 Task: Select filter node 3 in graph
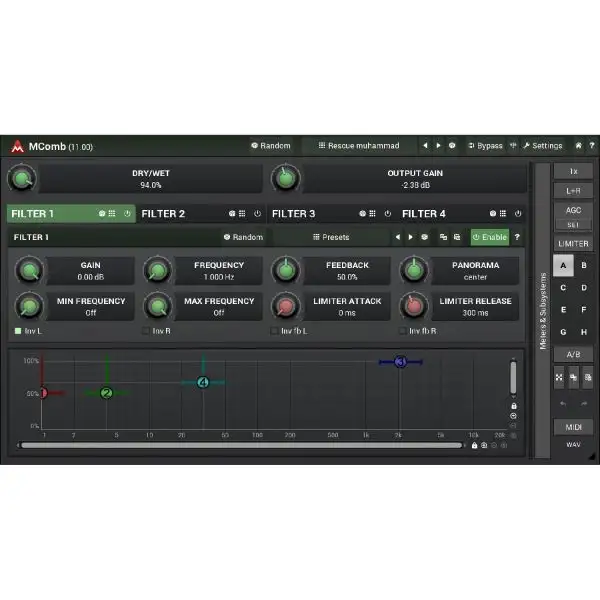point(400,362)
